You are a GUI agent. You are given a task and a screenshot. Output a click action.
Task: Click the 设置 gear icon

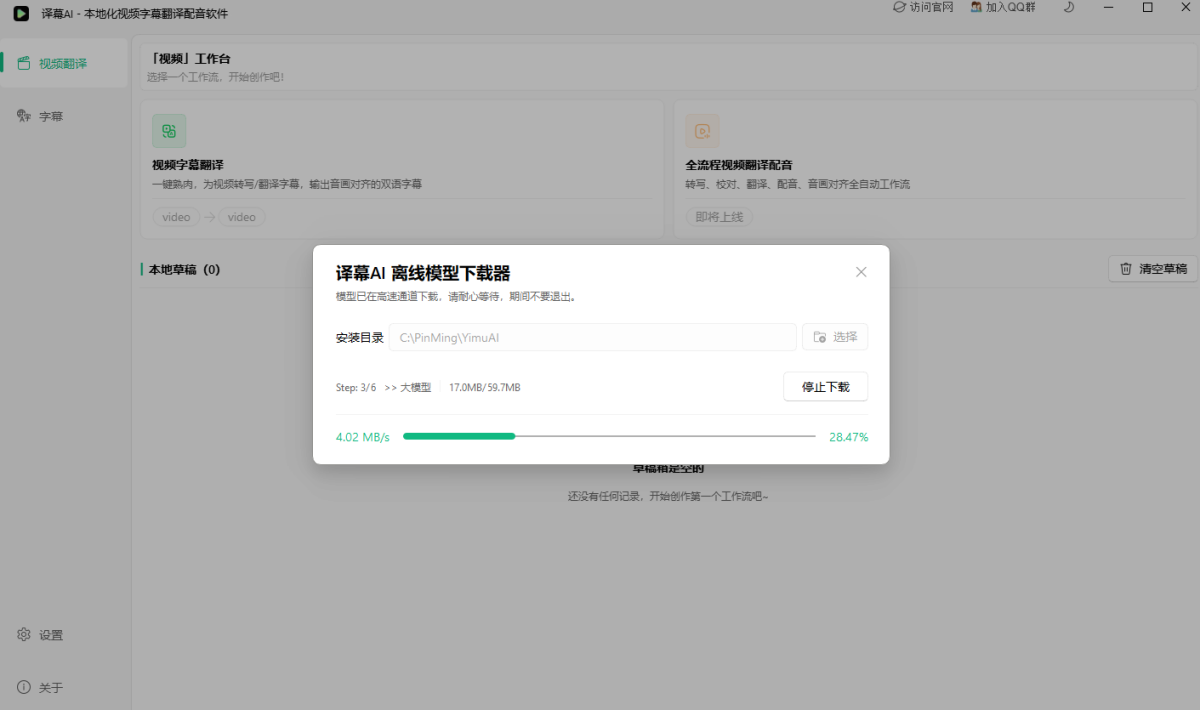coord(24,635)
